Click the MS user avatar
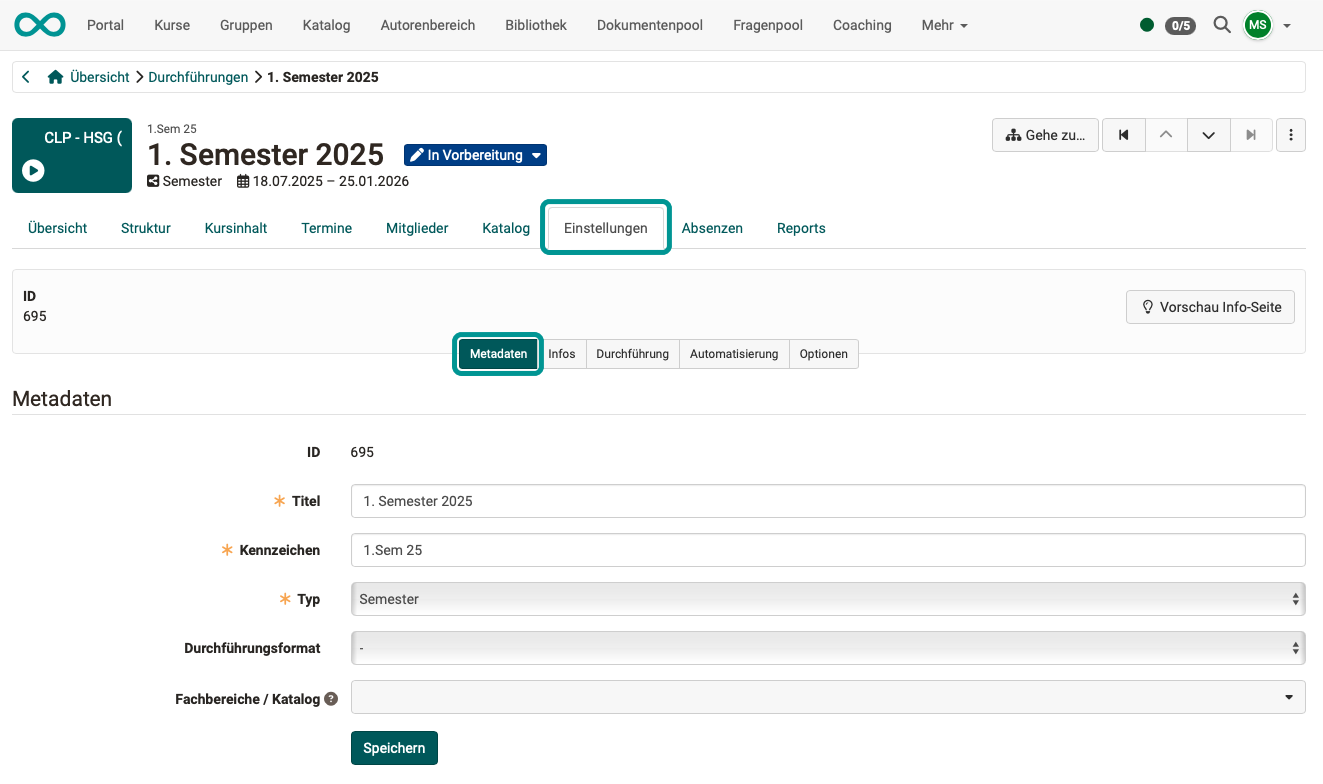The height and width of the screenshot is (784, 1323). (x=1257, y=25)
